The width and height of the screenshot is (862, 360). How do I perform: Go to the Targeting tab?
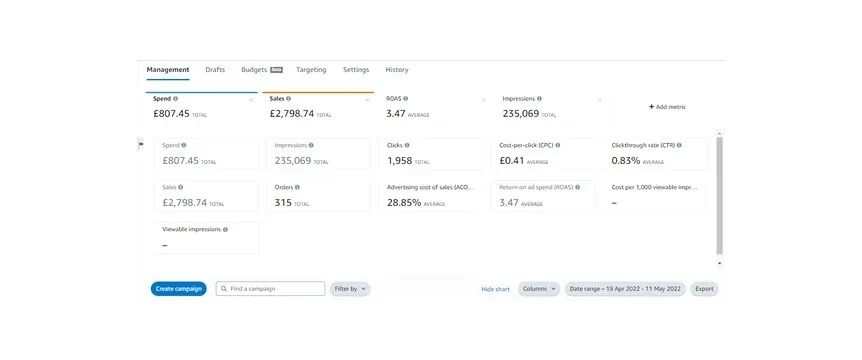tap(311, 70)
